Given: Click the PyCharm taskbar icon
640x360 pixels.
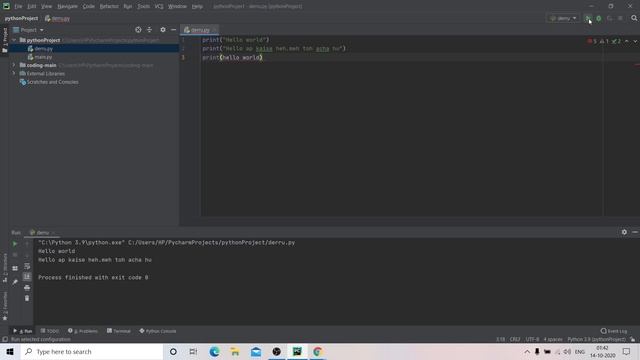Looking at the screenshot, I should point(297,351).
